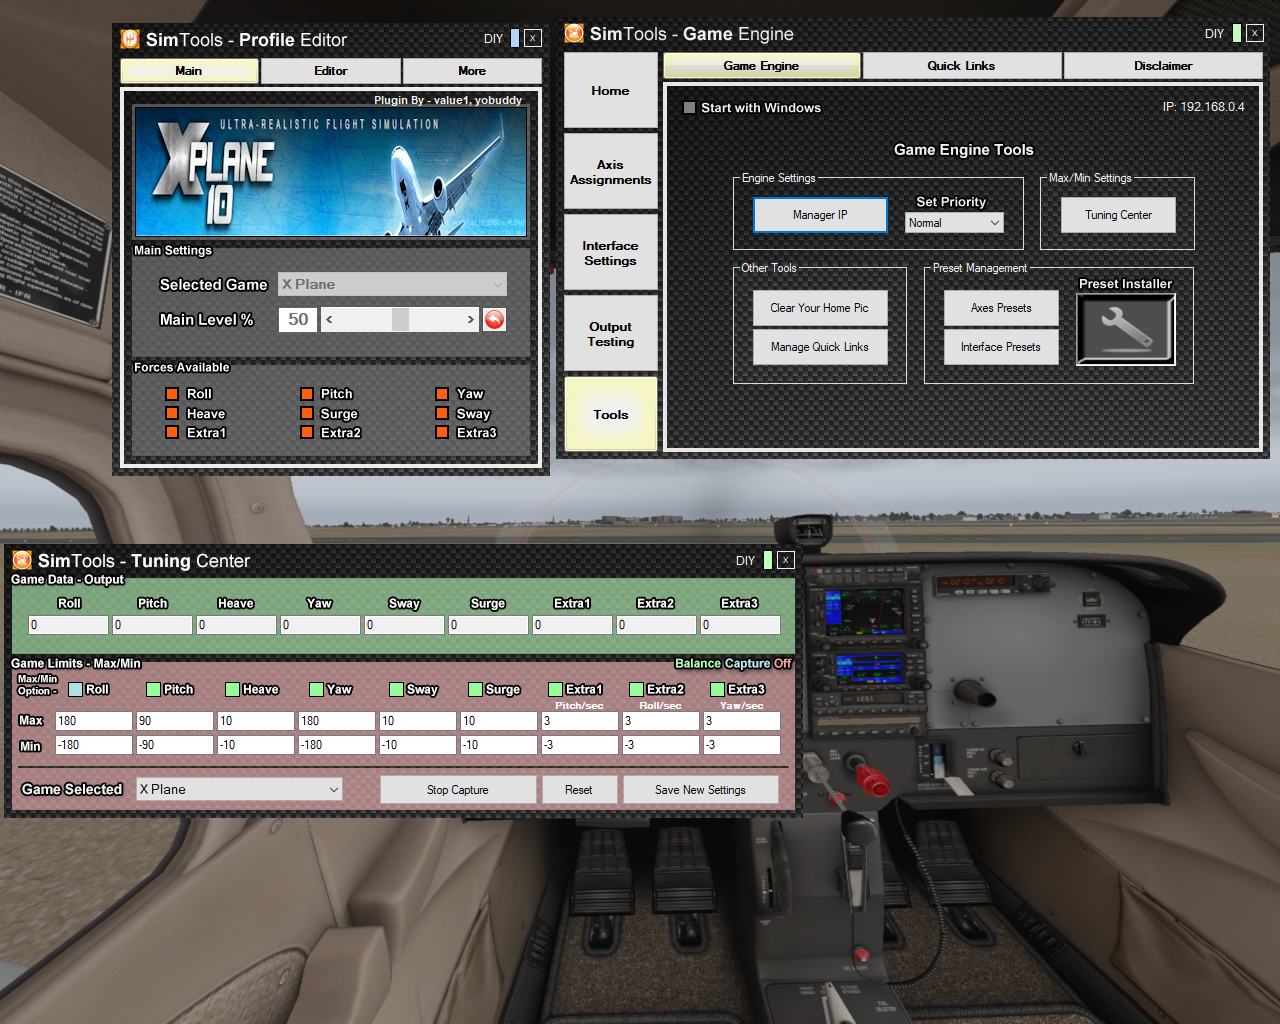
Task: Click the Main Level slider thumb
Action: pyautogui.click(x=400, y=319)
